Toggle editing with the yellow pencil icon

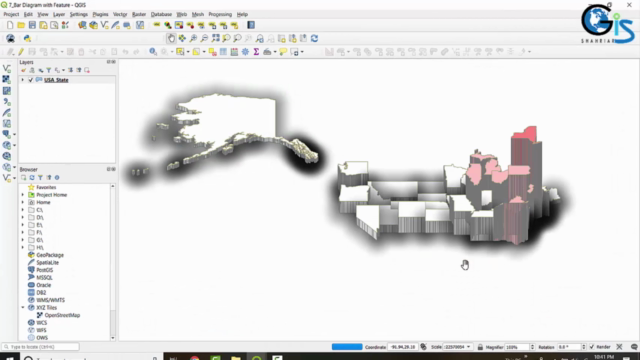click(21, 52)
